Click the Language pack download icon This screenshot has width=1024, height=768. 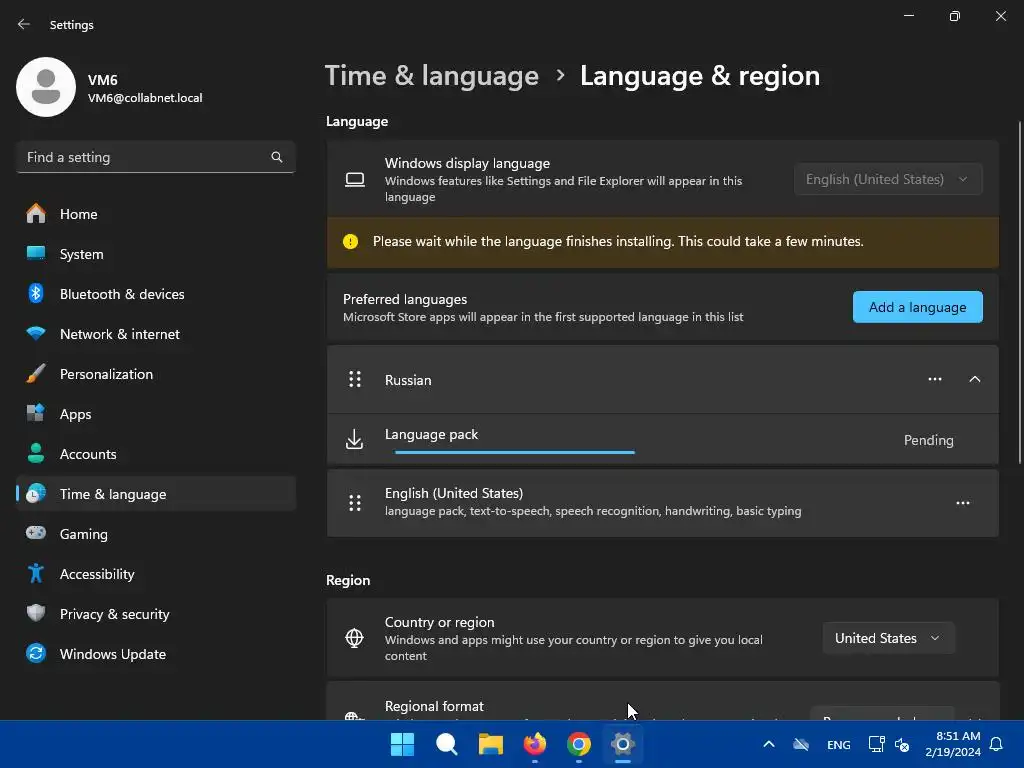355,440
